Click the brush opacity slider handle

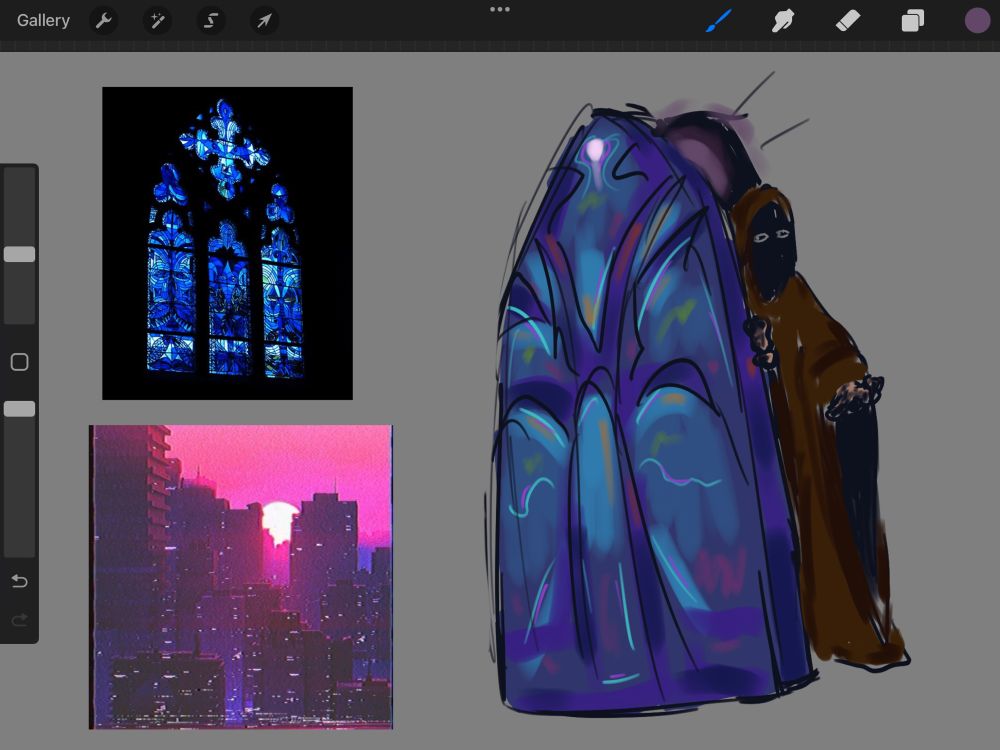tap(19, 409)
